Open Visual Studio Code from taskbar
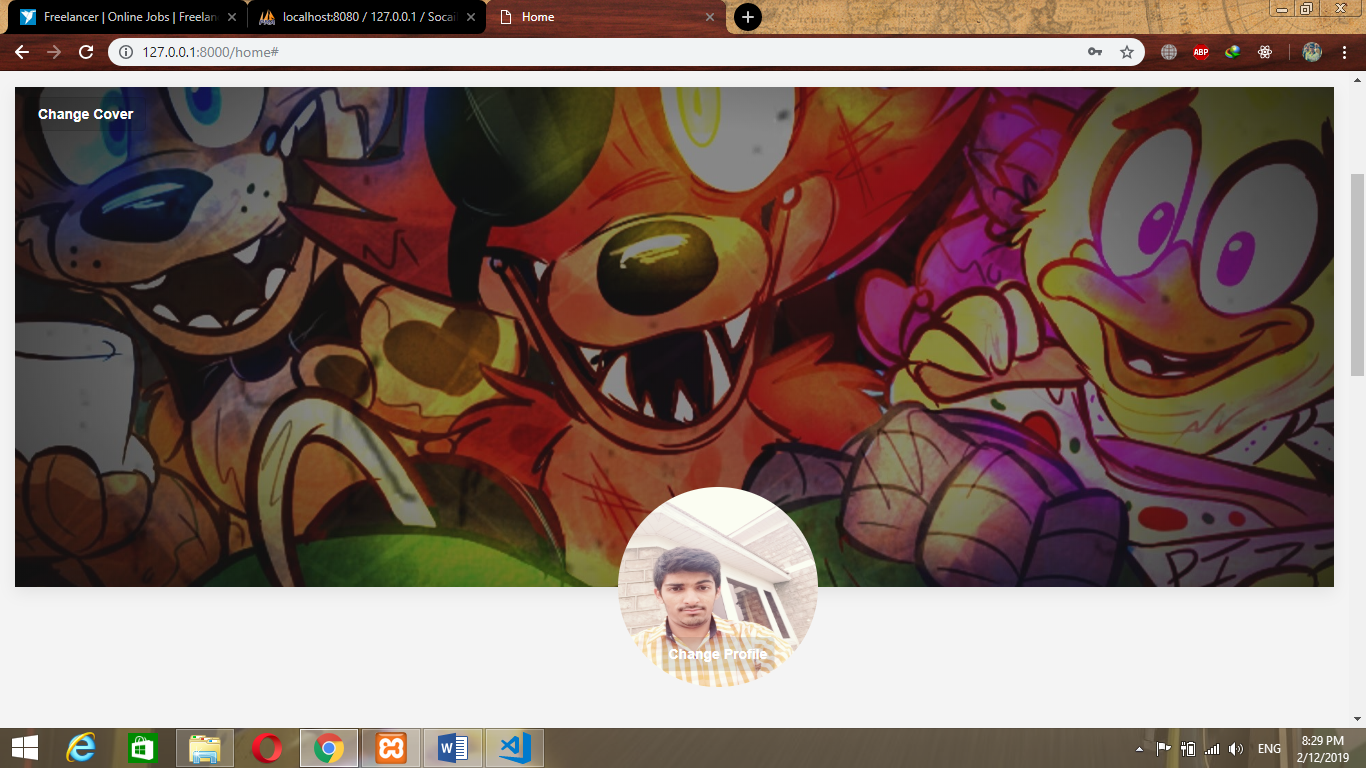 (x=515, y=748)
